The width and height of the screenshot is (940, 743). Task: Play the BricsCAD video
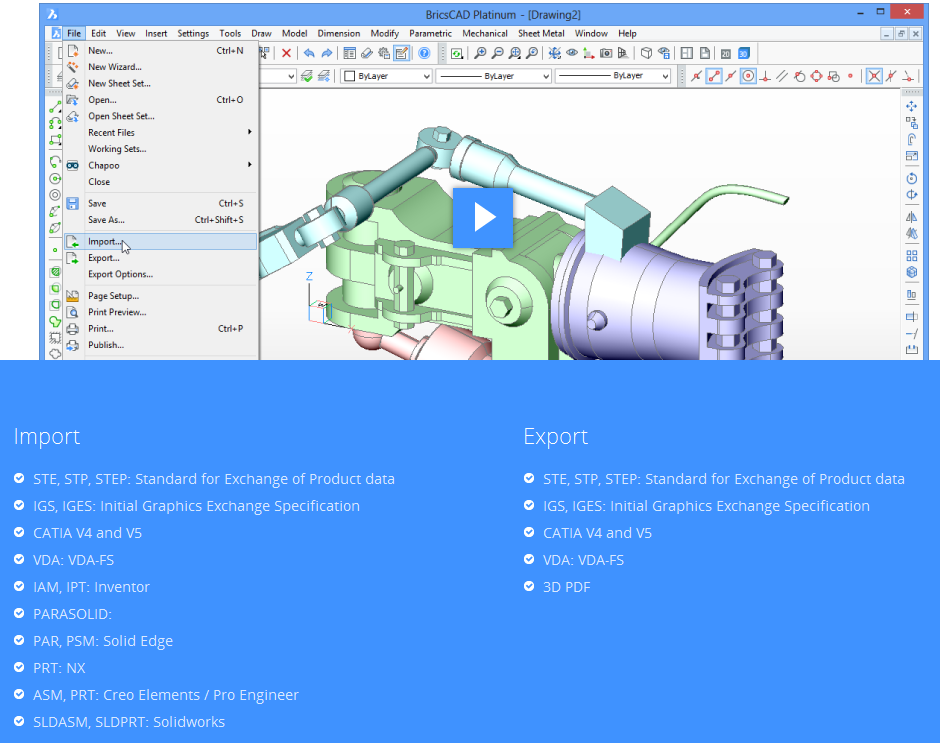[x=483, y=218]
